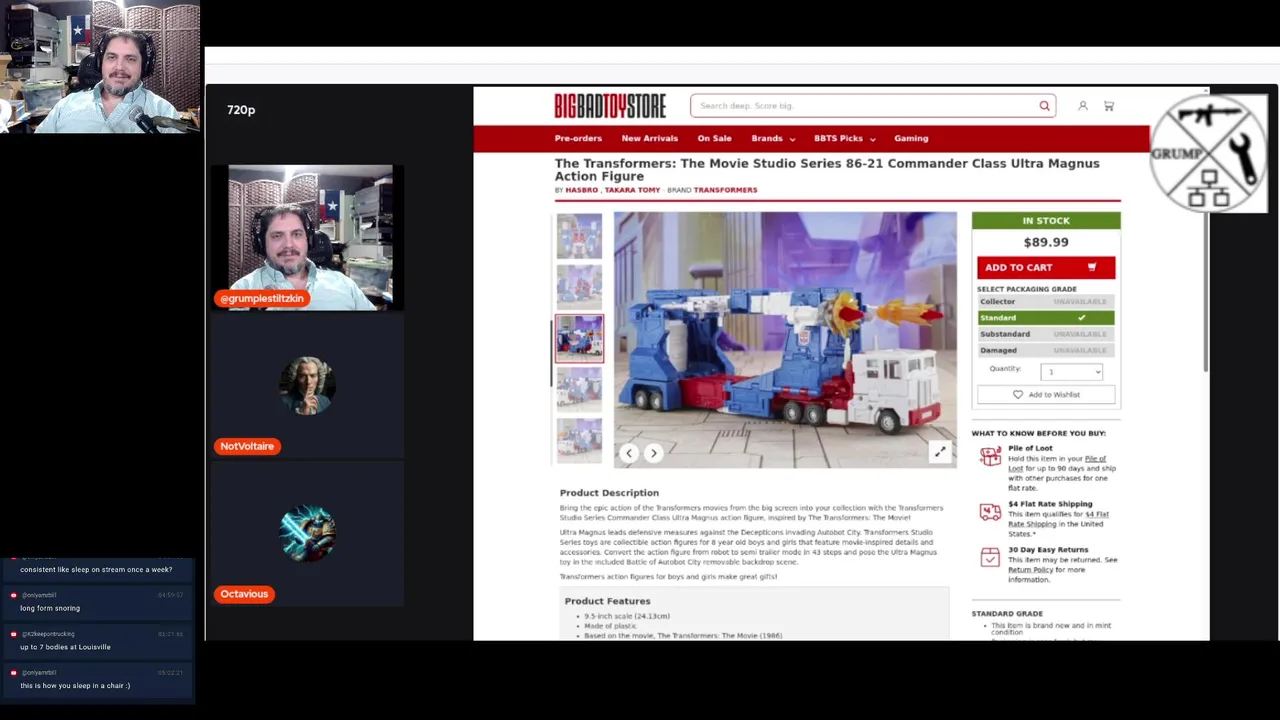Click the IN STOCK status banner
The image size is (1280, 720).
click(x=1046, y=220)
